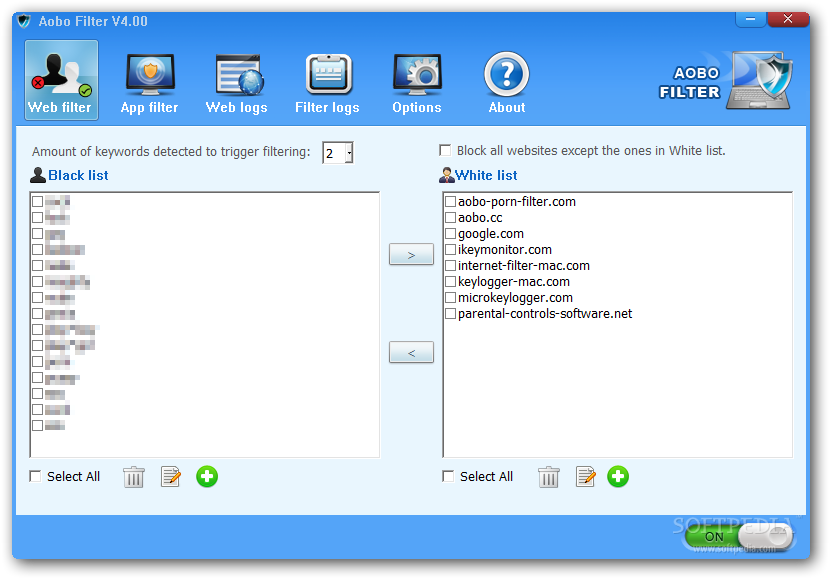Switch to App filter section
830x579 pixels.
[x=150, y=84]
